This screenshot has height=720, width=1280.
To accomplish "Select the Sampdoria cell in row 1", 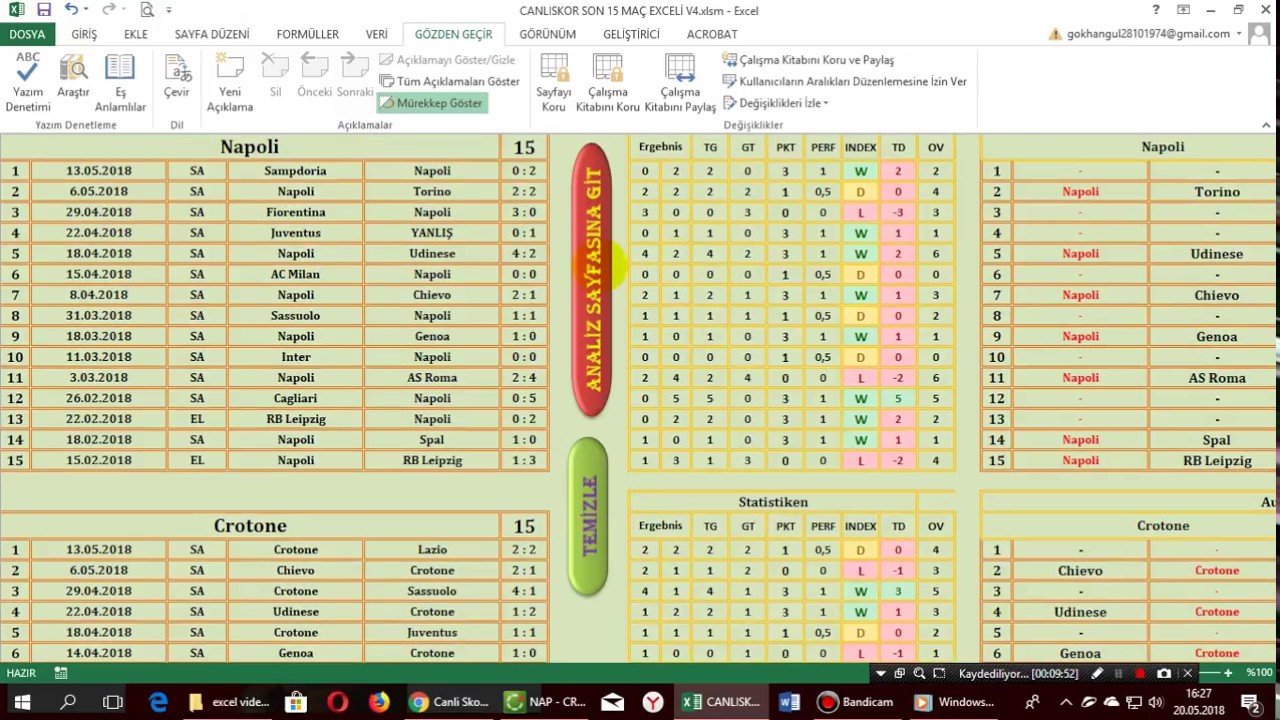I will (295, 171).
